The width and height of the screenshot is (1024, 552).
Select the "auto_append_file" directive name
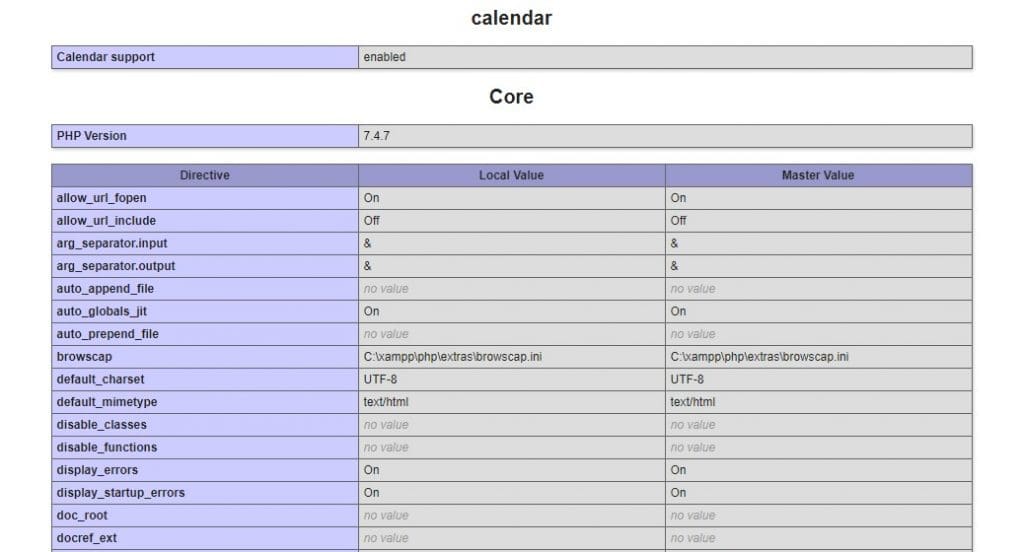coord(105,289)
